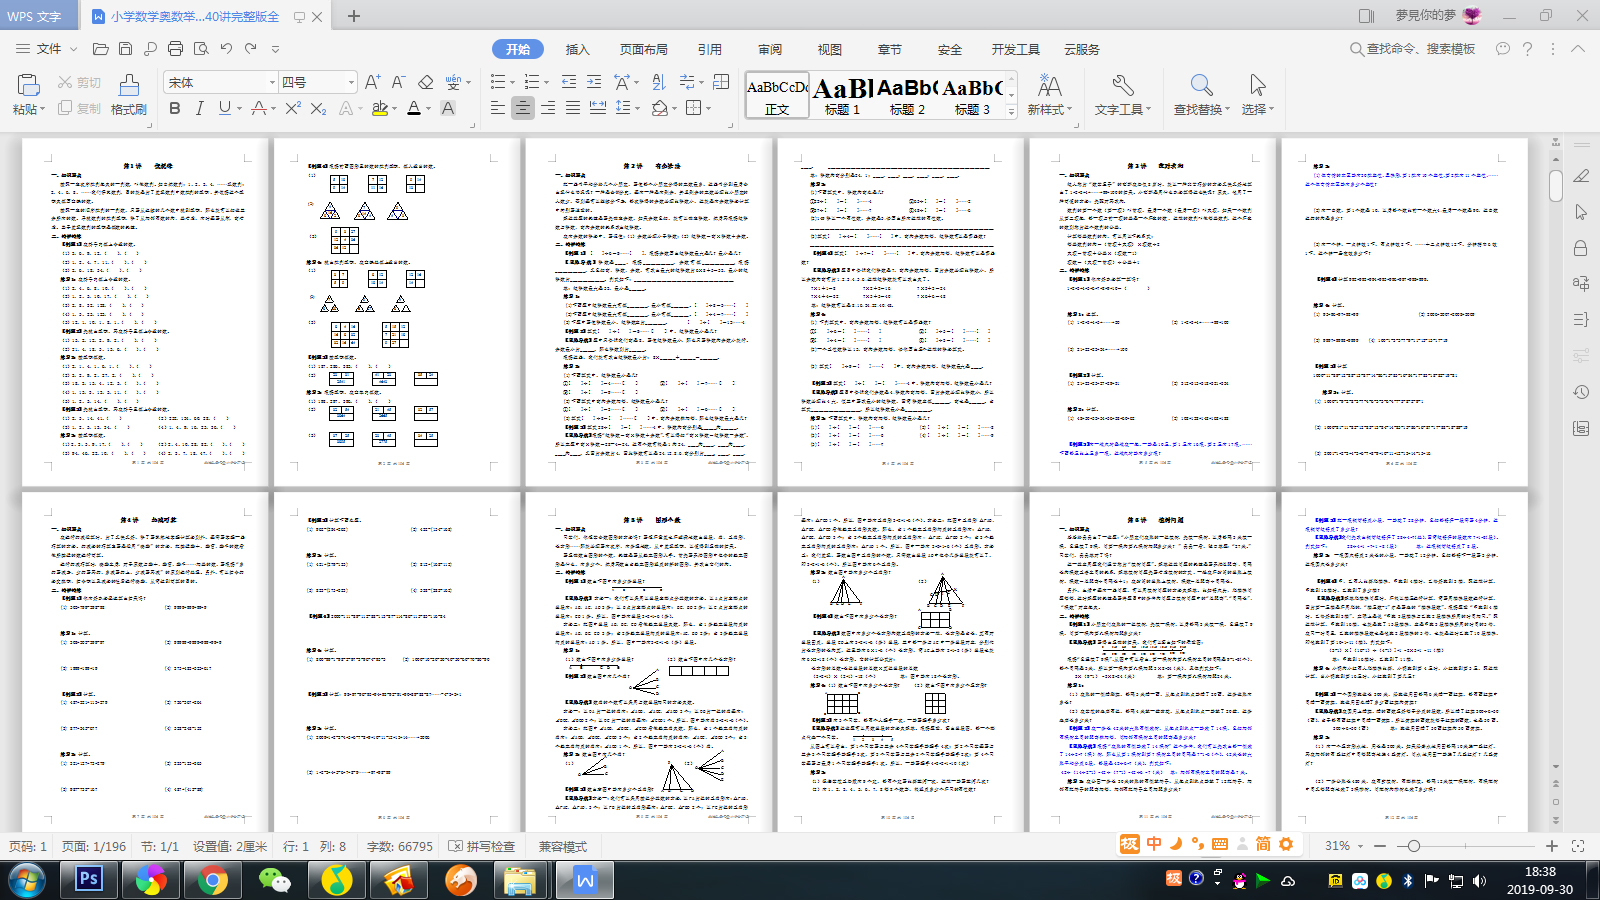Expand the highlight color dropdown arrow
Screen dimensions: 1600x900
point(395,109)
